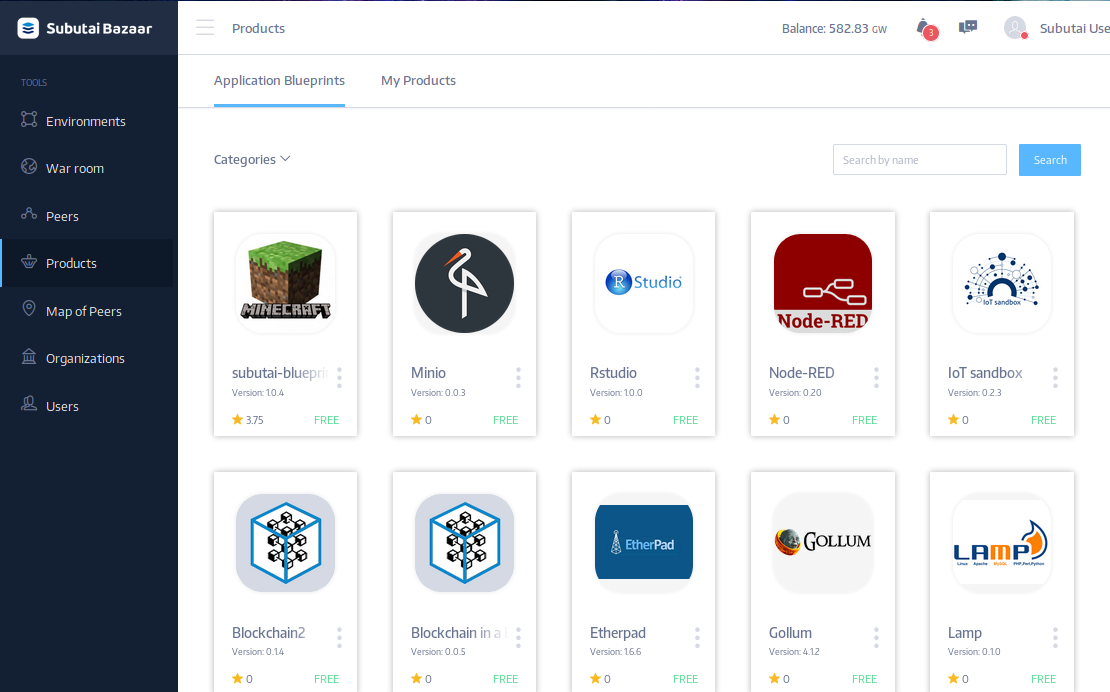Click the Subutai User account name
Viewport: 1110px width, 692px height.
pyautogui.click(x=1075, y=28)
